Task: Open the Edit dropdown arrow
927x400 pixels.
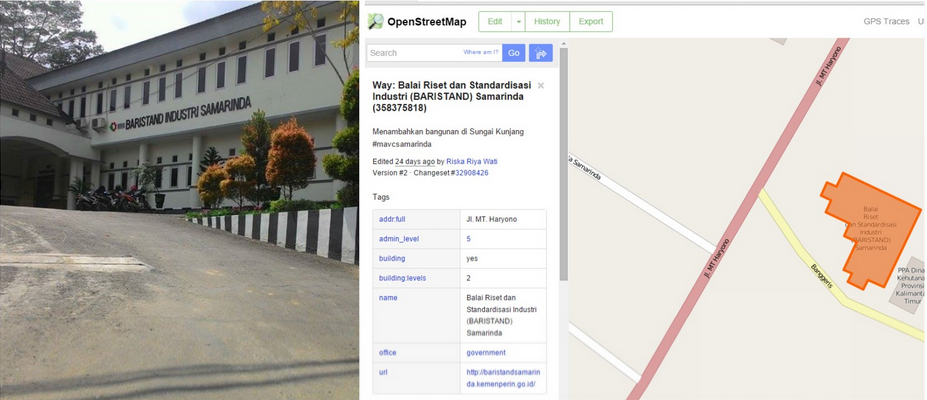Action: coord(518,22)
